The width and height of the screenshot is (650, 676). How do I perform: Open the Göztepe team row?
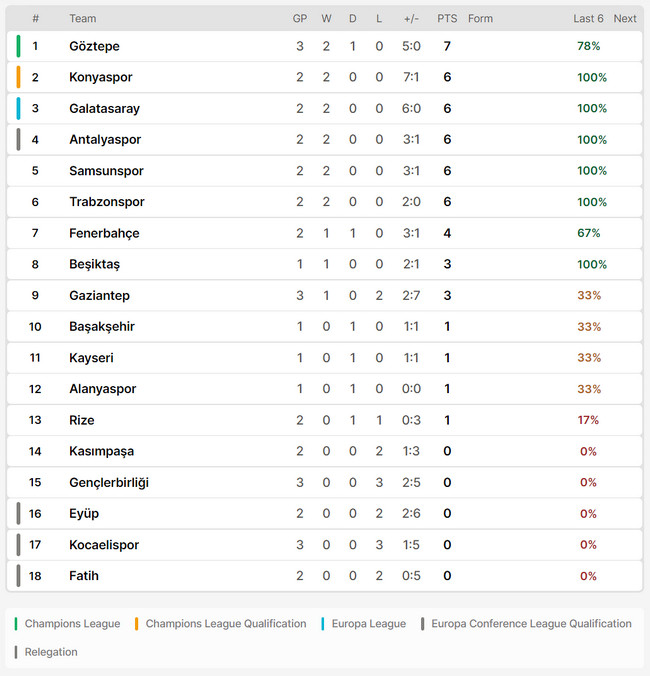tap(325, 46)
